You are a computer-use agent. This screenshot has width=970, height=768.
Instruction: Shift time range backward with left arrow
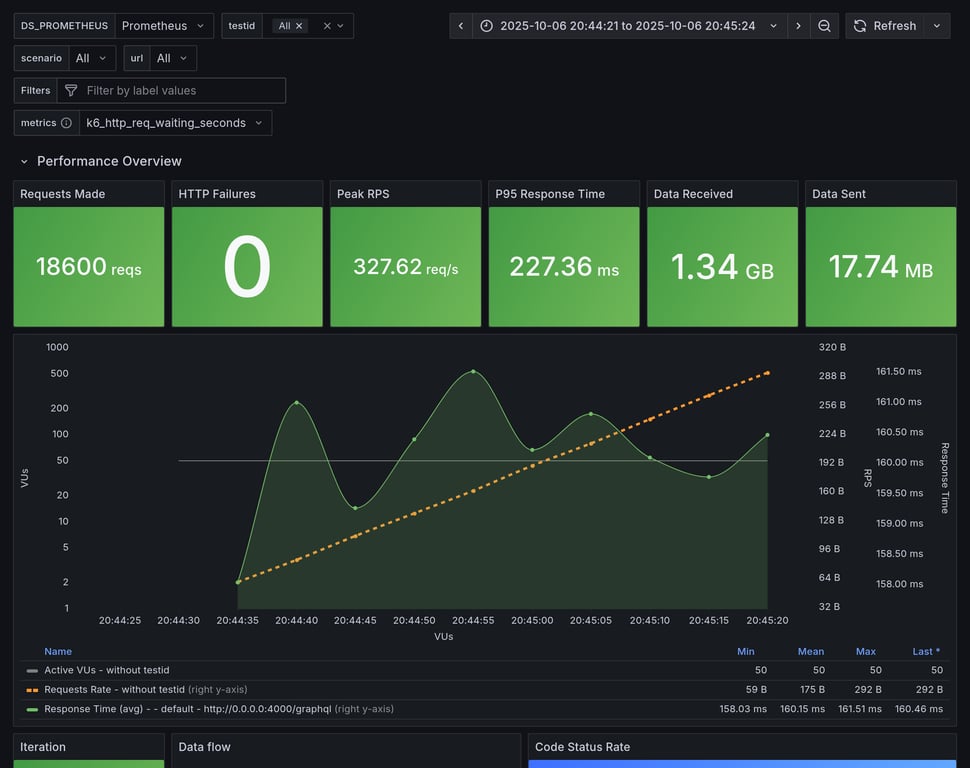[x=461, y=26]
